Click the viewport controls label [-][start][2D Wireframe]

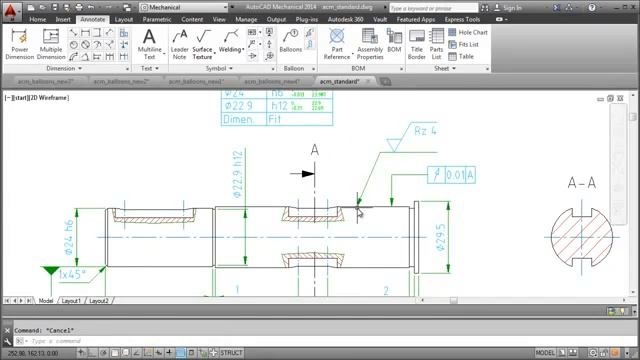click(37, 98)
